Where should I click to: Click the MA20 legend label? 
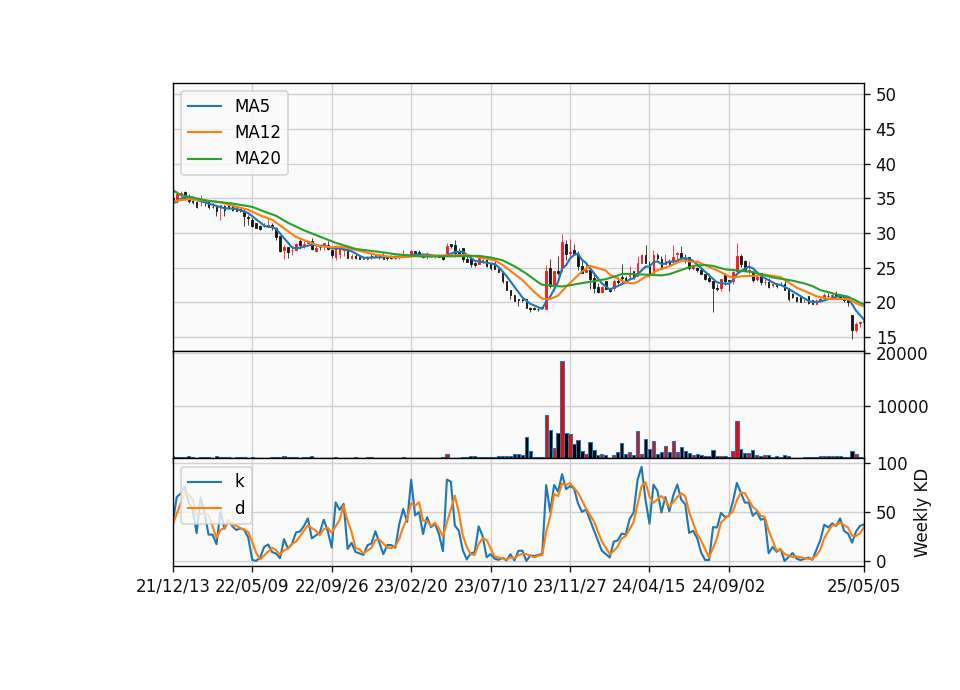[257, 158]
